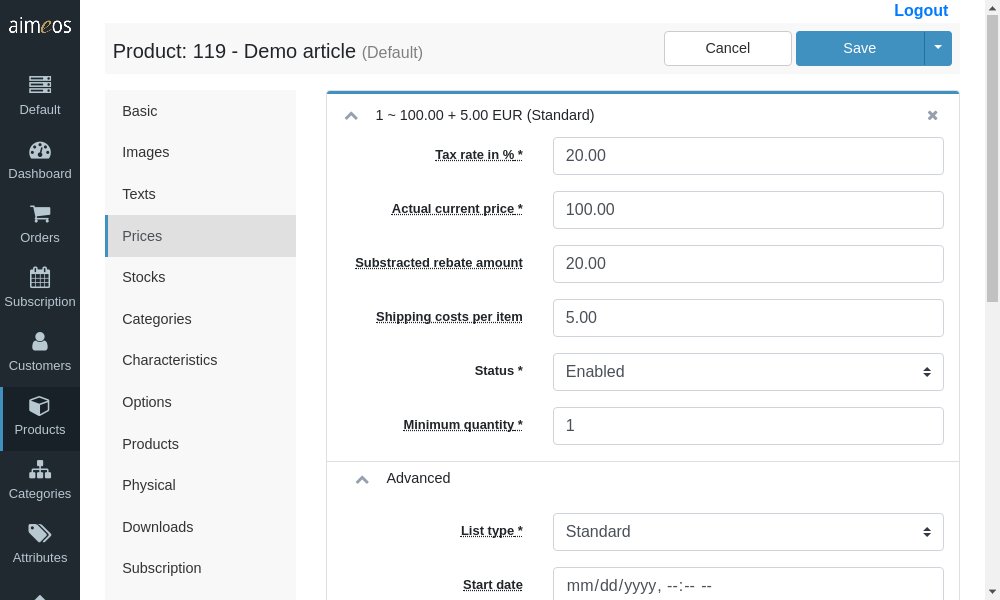This screenshot has width=1000, height=600.
Task: Switch to the Images tab
Action: 145,152
